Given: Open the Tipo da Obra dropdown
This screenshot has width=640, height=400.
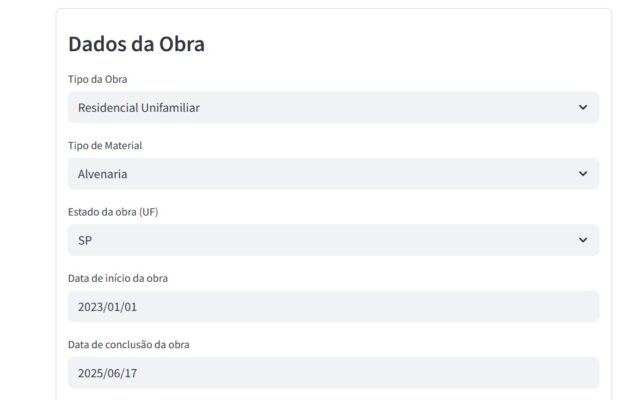Looking at the screenshot, I should (333, 107).
